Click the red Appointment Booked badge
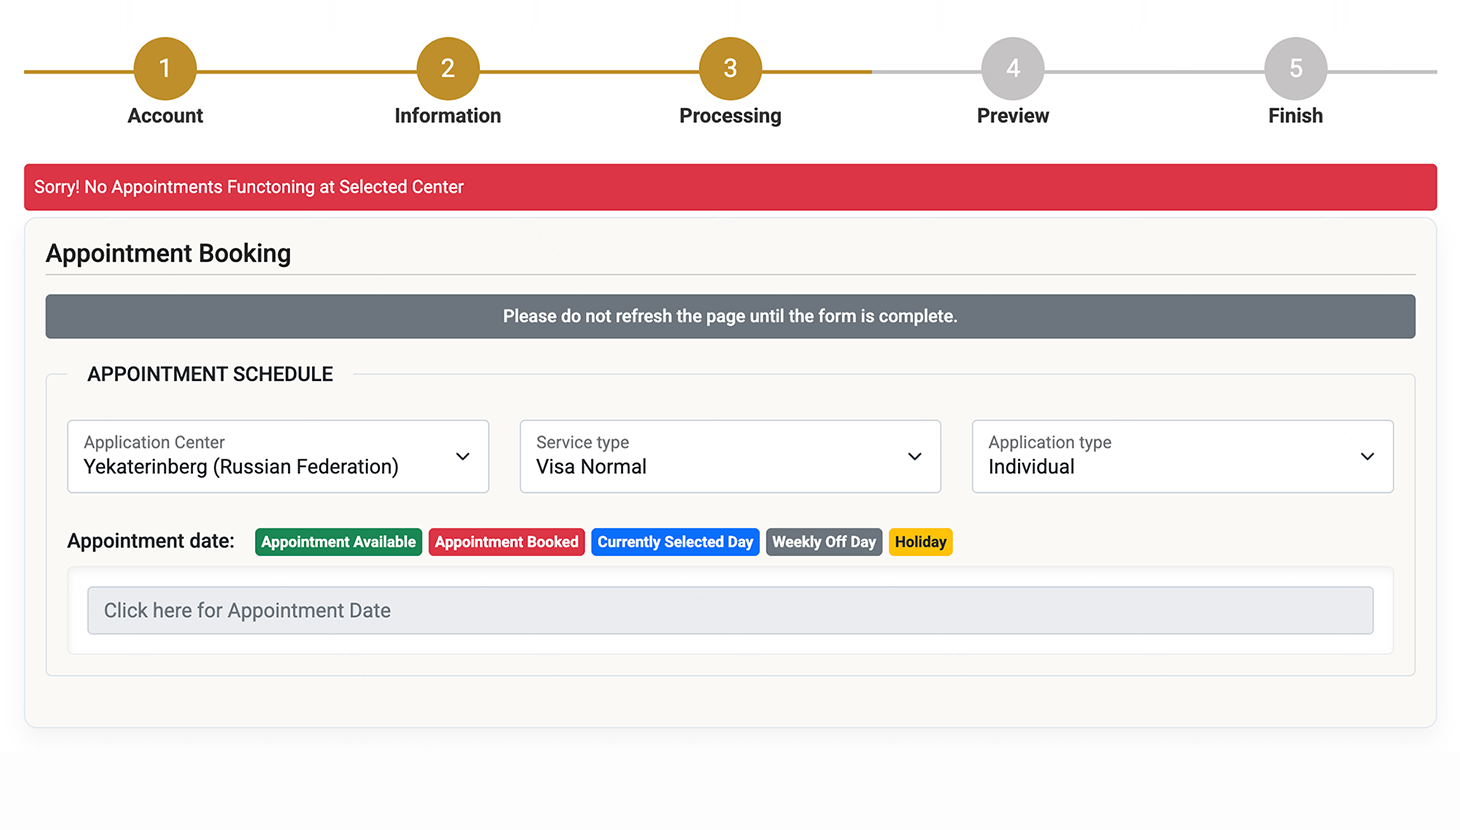1460x830 pixels. [506, 542]
